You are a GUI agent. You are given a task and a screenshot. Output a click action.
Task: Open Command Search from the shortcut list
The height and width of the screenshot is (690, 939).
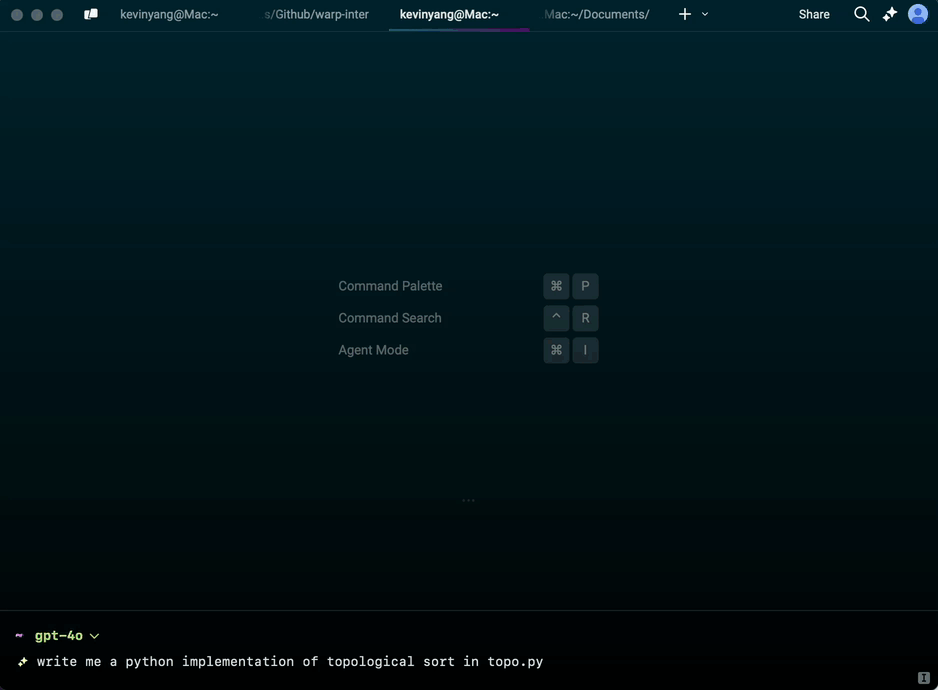[x=390, y=318]
